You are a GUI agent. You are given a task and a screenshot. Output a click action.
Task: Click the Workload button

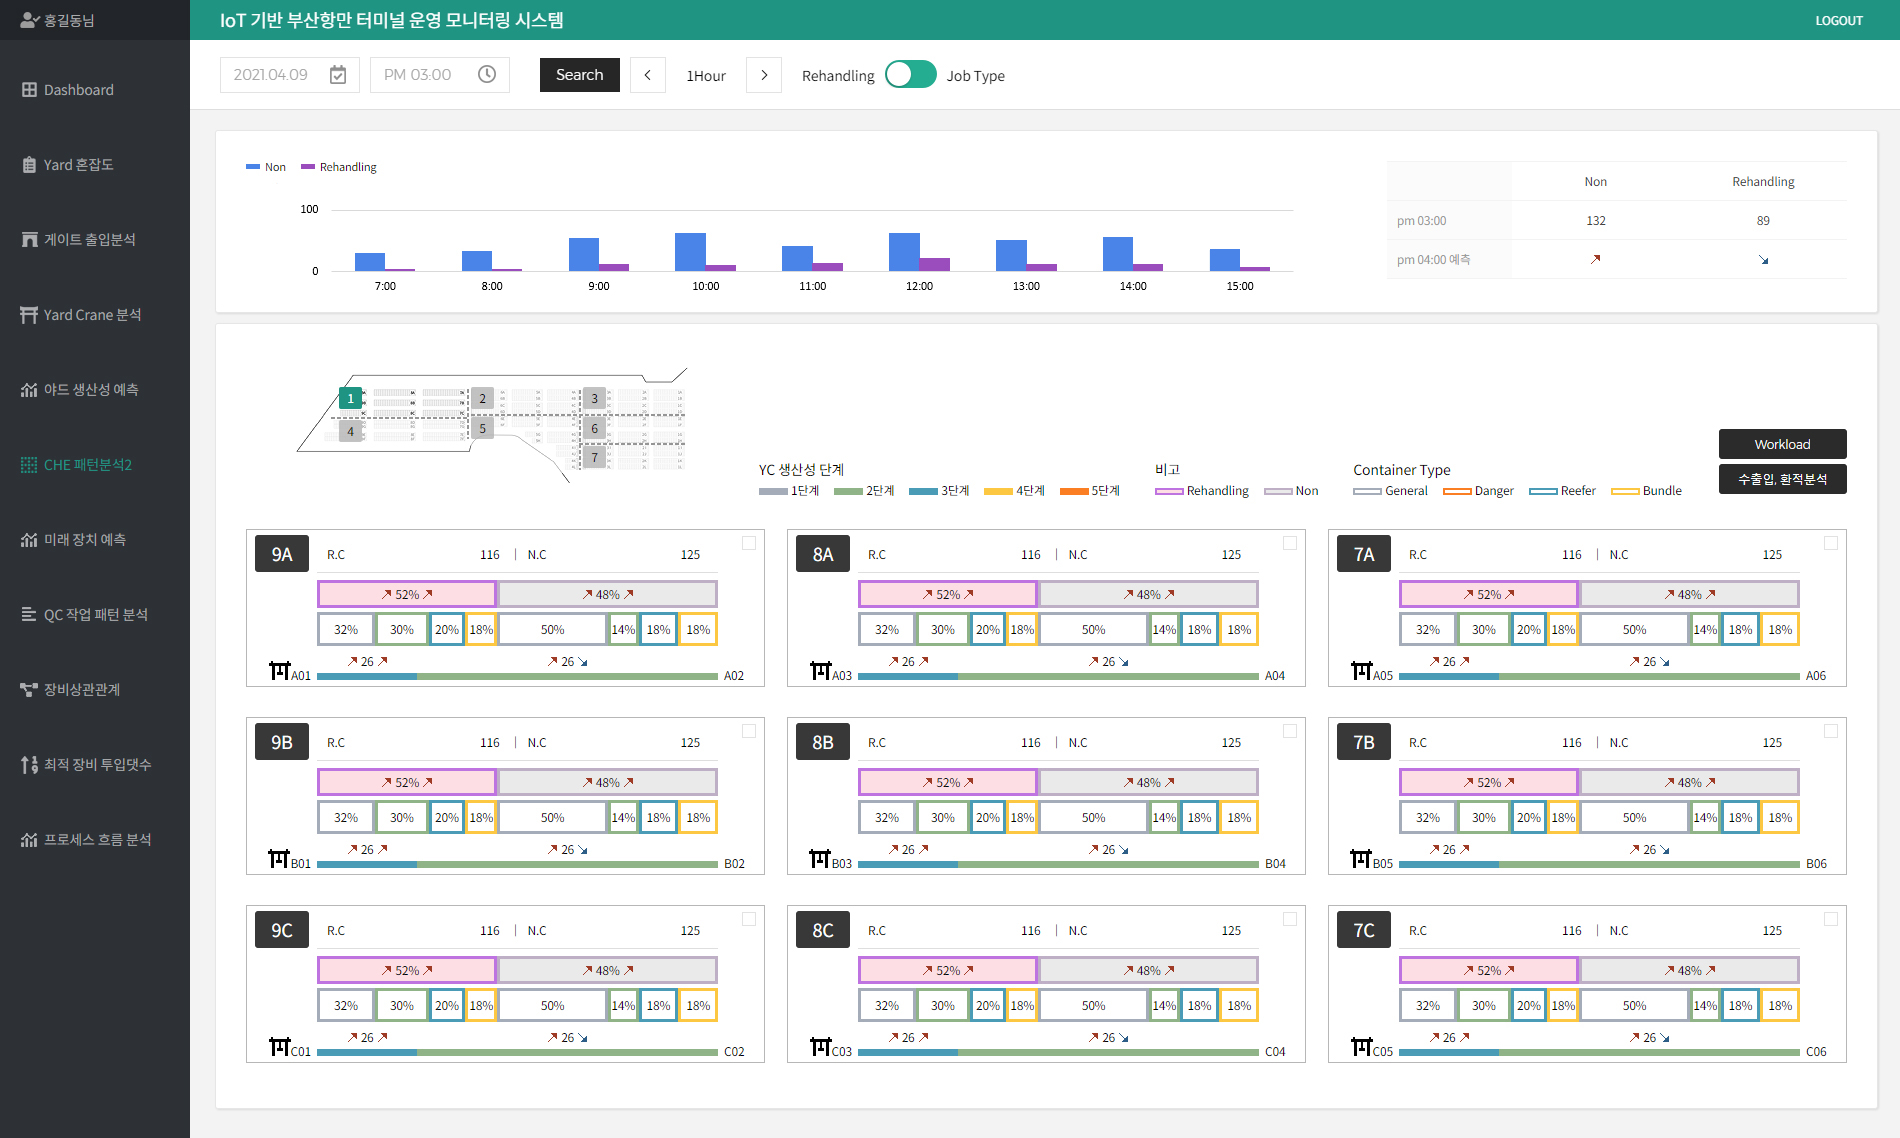[1782, 444]
